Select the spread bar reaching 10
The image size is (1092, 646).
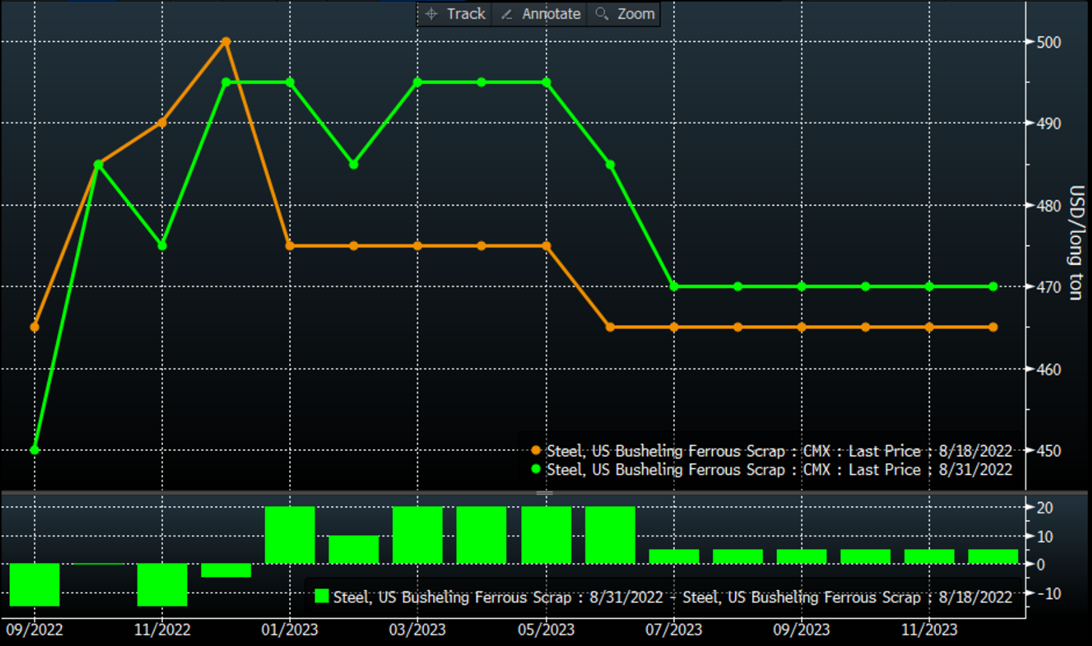point(354,550)
